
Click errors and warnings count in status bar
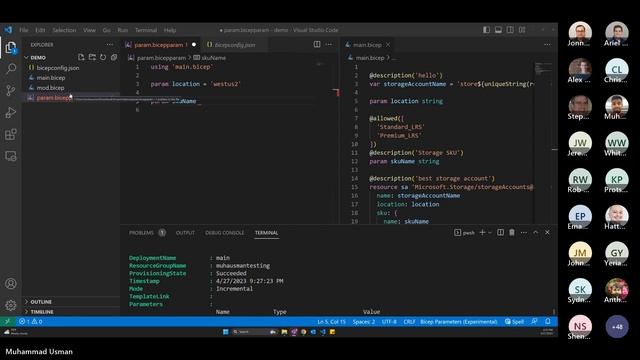click(31, 322)
